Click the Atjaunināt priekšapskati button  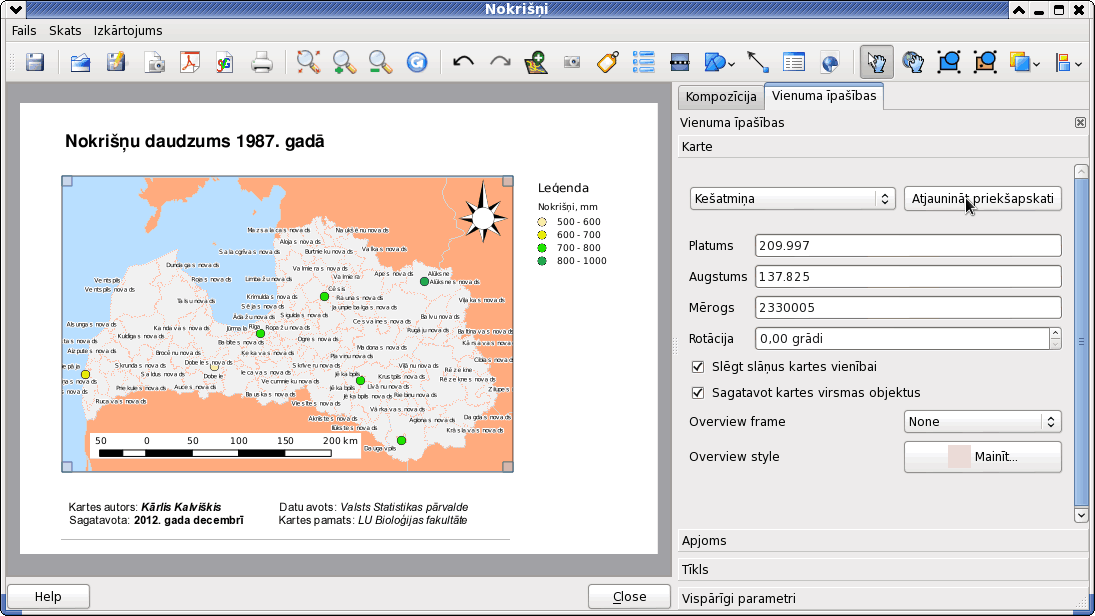click(983, 198)
